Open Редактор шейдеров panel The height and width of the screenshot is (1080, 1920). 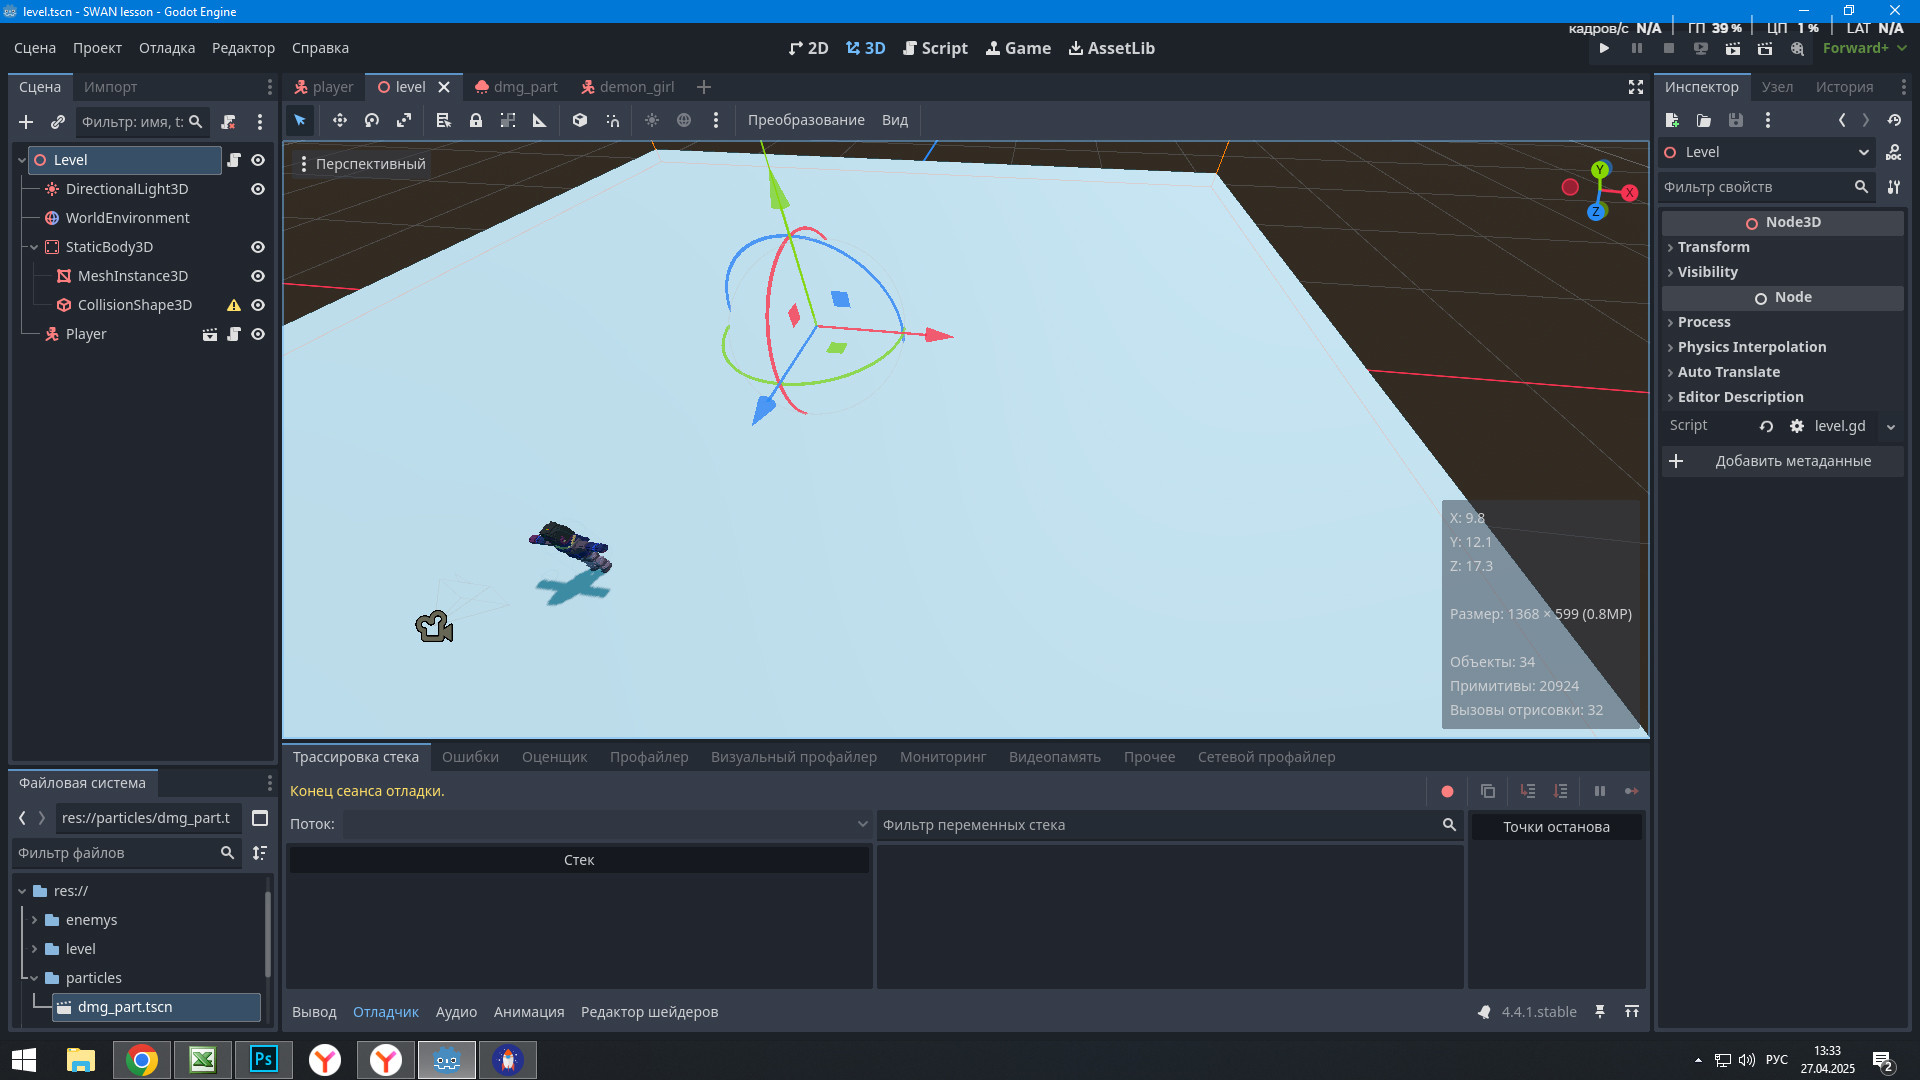649,1012
